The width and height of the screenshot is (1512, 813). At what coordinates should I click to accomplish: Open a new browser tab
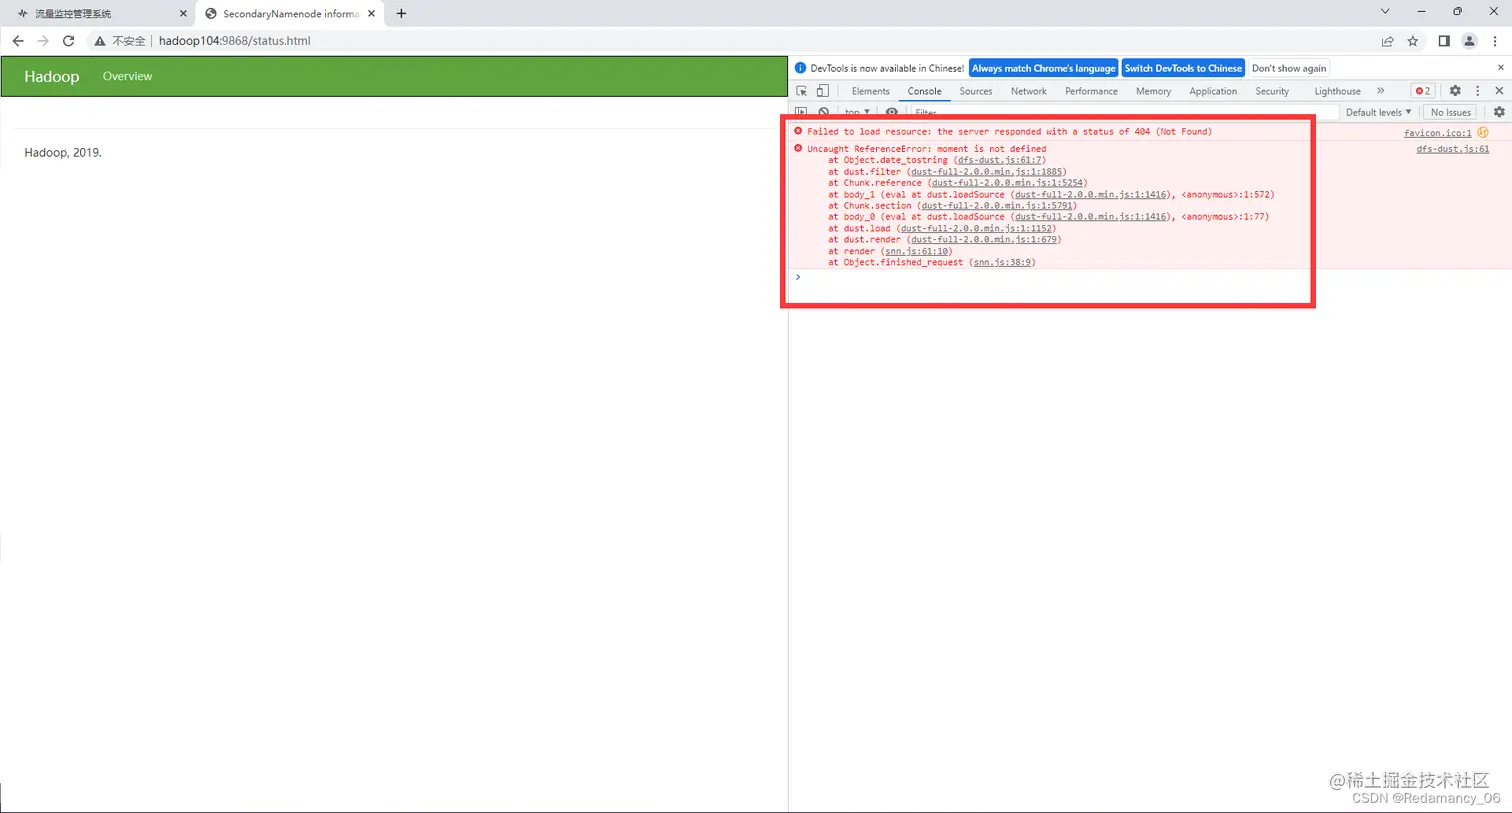coord(401,13)
